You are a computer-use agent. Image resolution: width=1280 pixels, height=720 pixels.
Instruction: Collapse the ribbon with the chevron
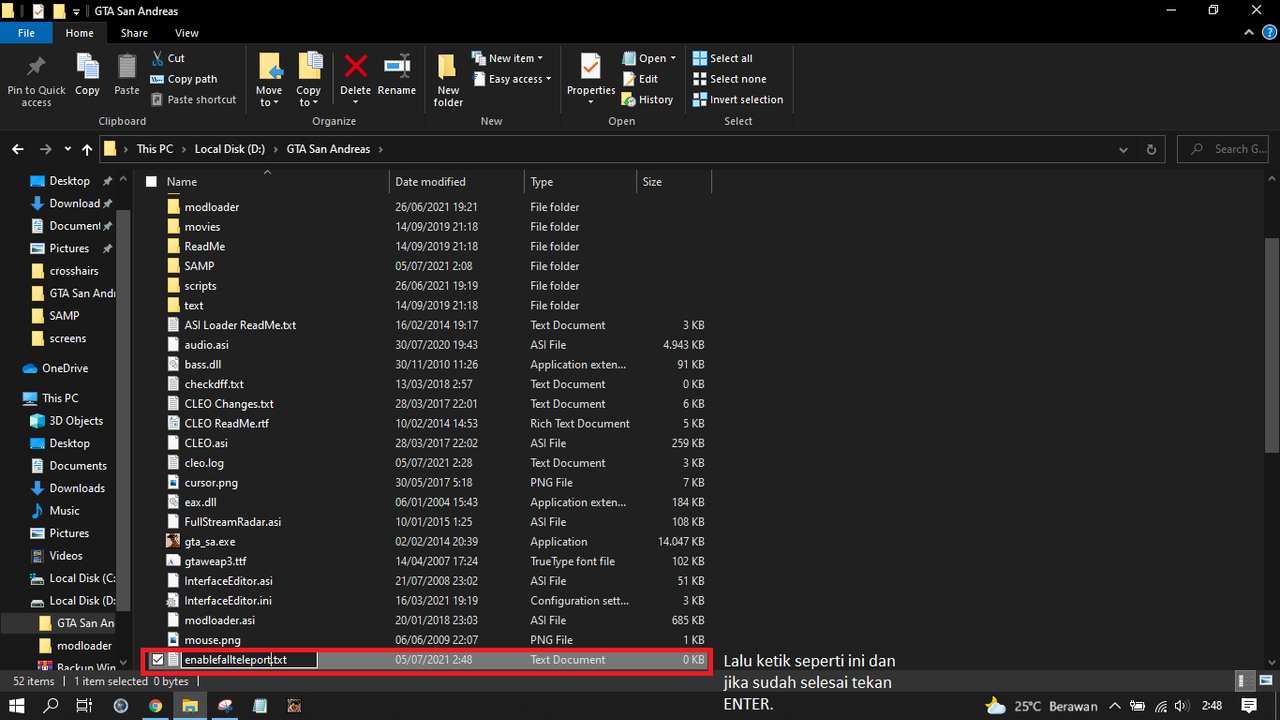[1247, 33]
